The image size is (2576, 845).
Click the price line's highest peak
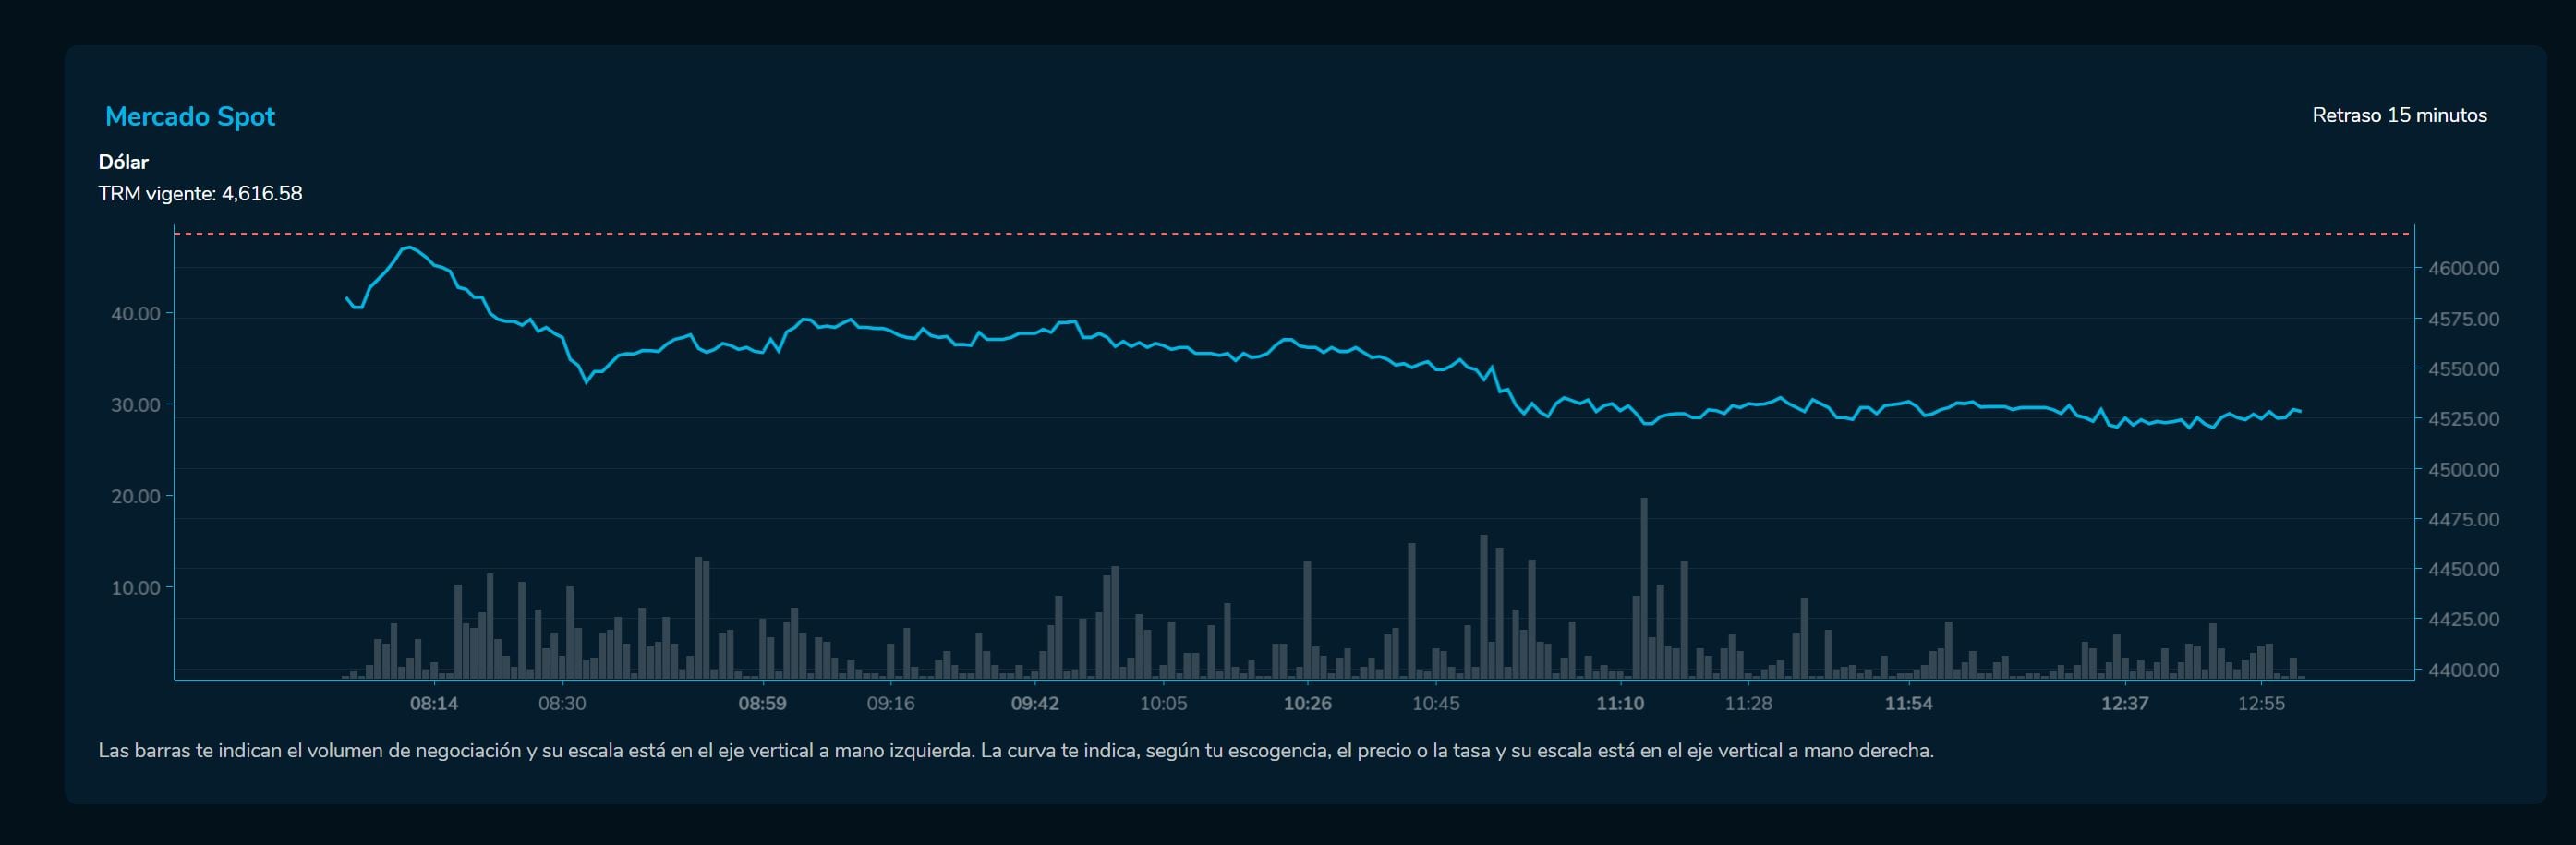click(408, 247)
